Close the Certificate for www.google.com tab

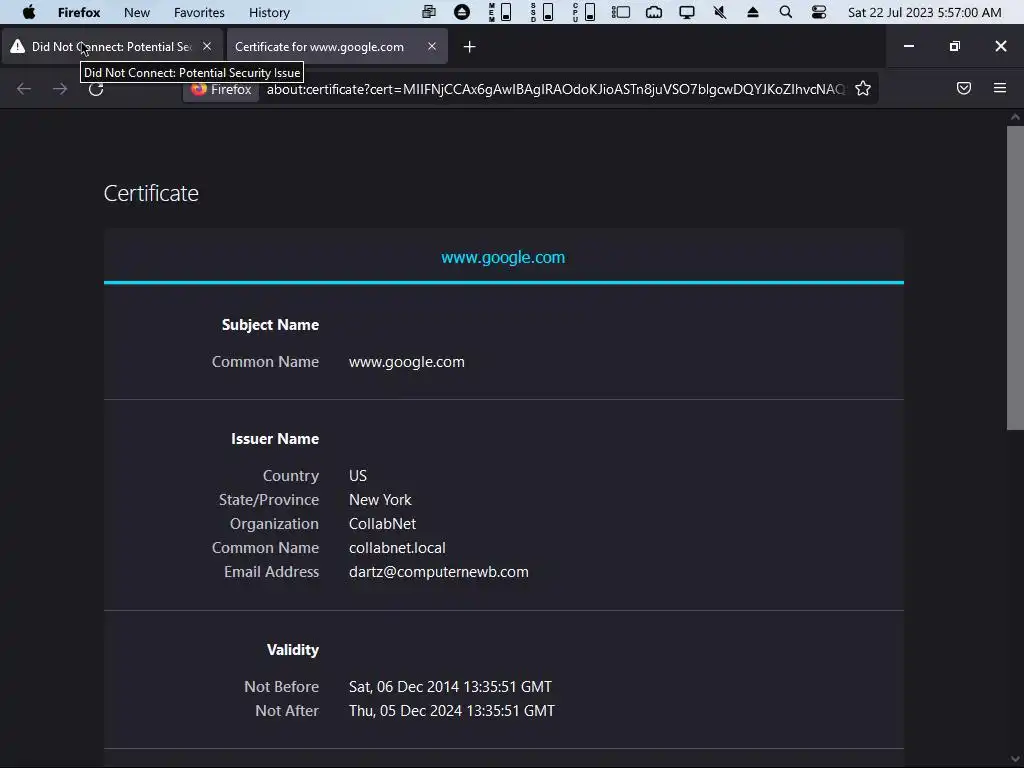(432, 46)
